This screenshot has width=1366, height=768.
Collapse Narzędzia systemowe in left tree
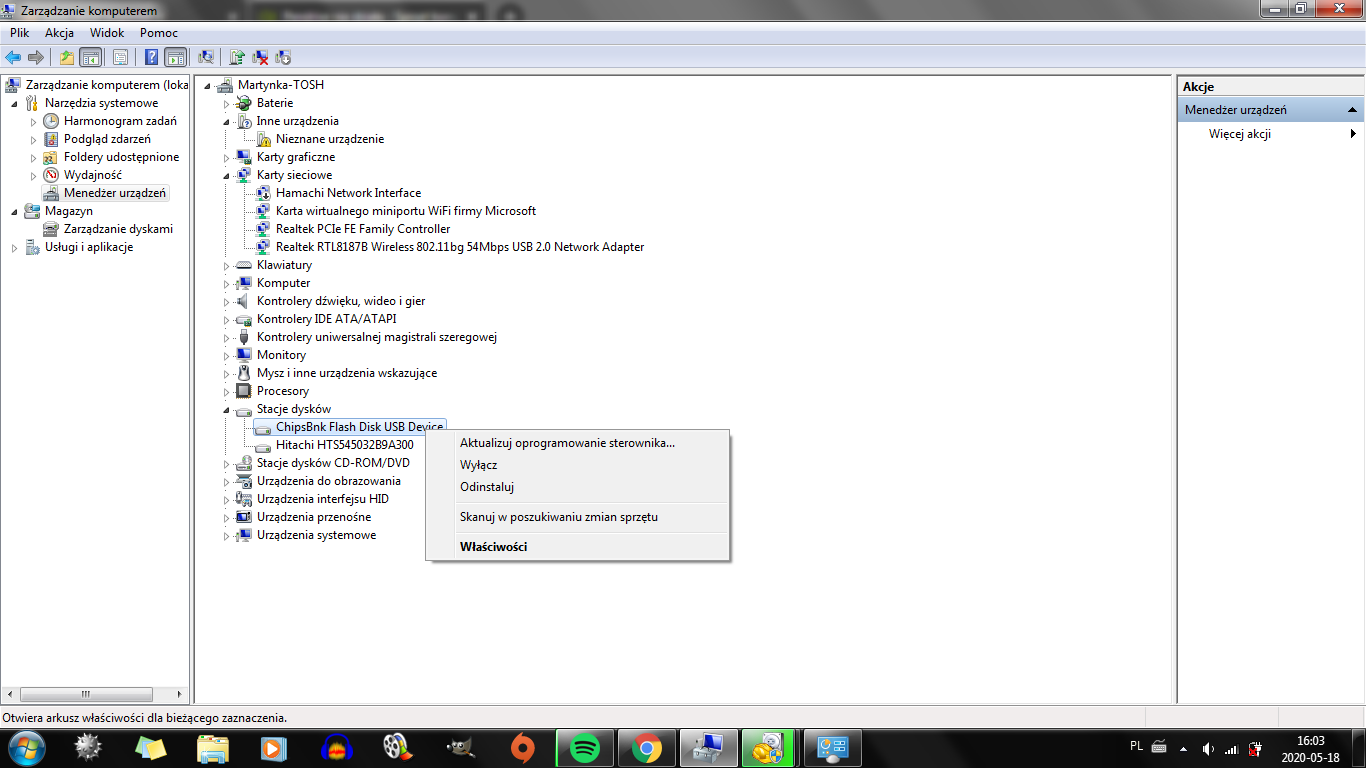[14, 103]
